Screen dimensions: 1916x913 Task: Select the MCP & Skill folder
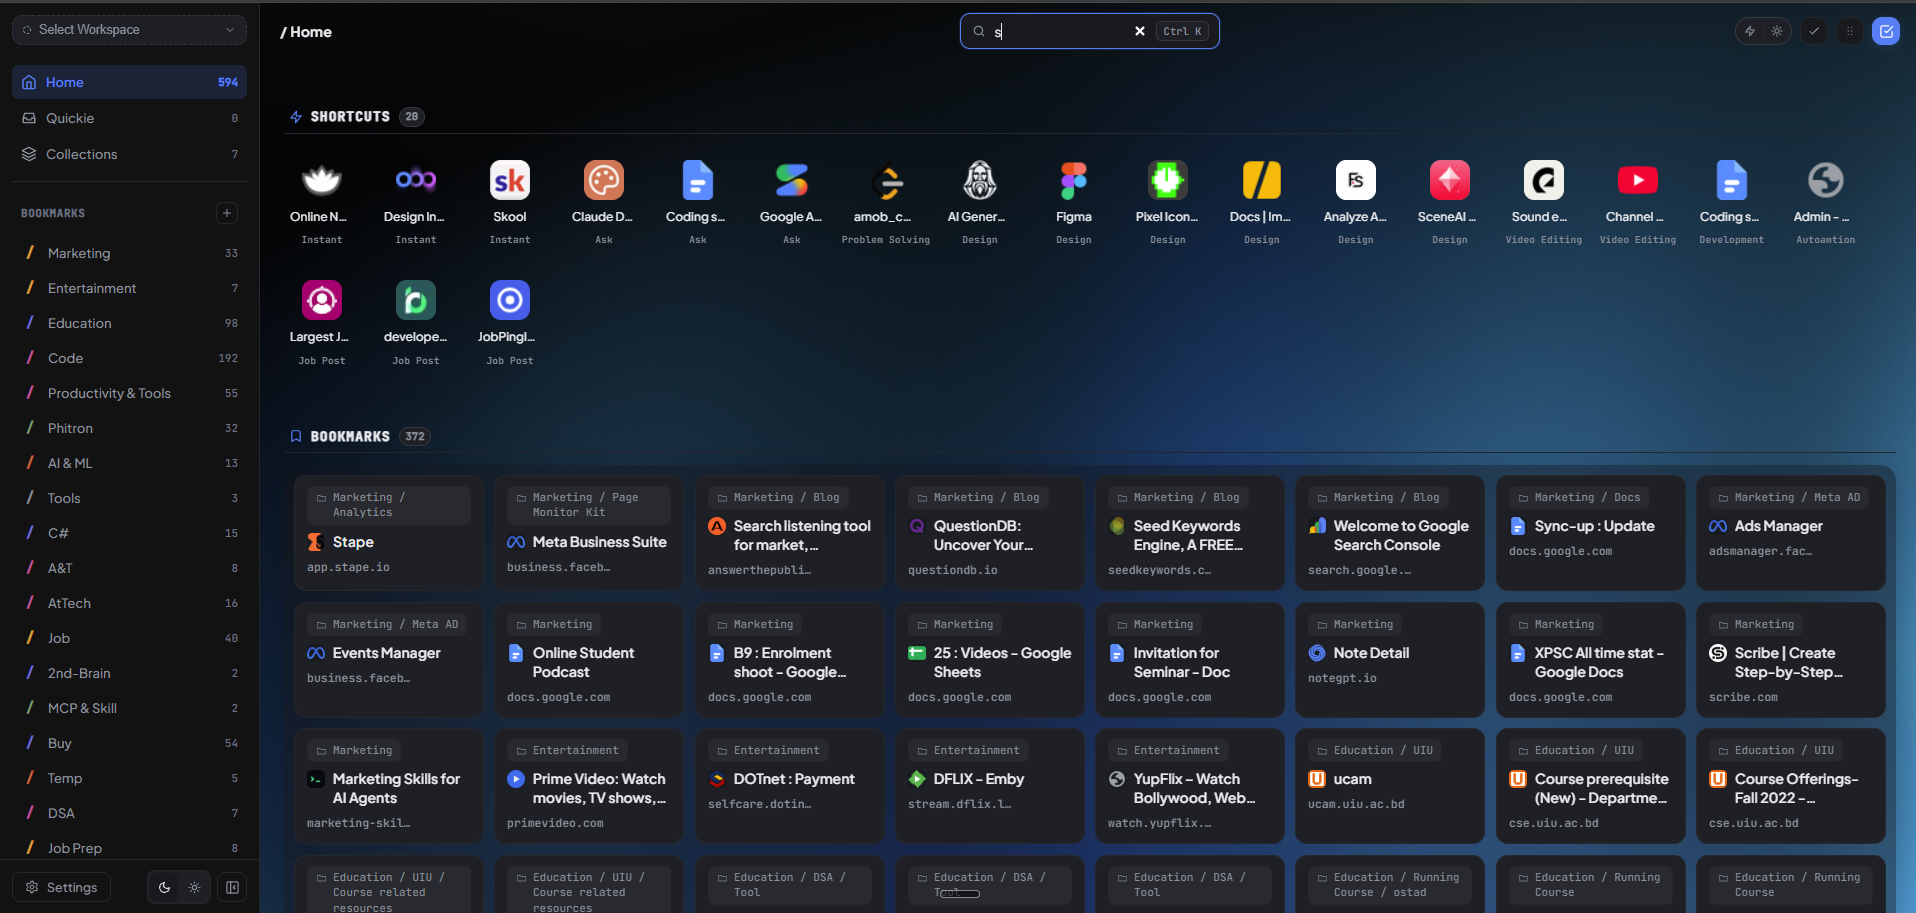tap(129, 708)
